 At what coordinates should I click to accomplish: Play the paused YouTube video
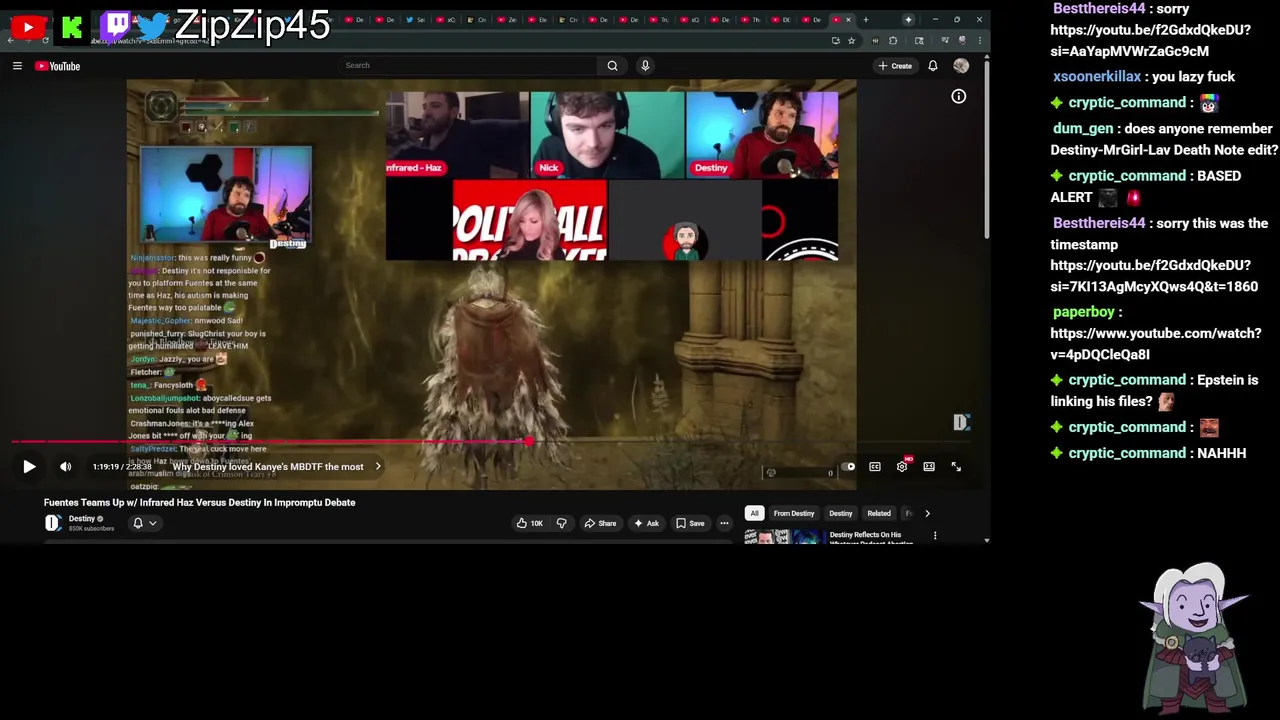point(29,466)
